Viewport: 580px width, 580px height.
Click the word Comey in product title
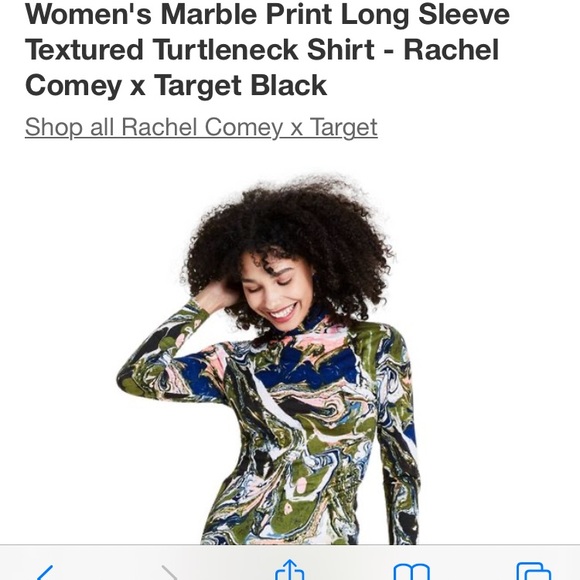(73, 87)
